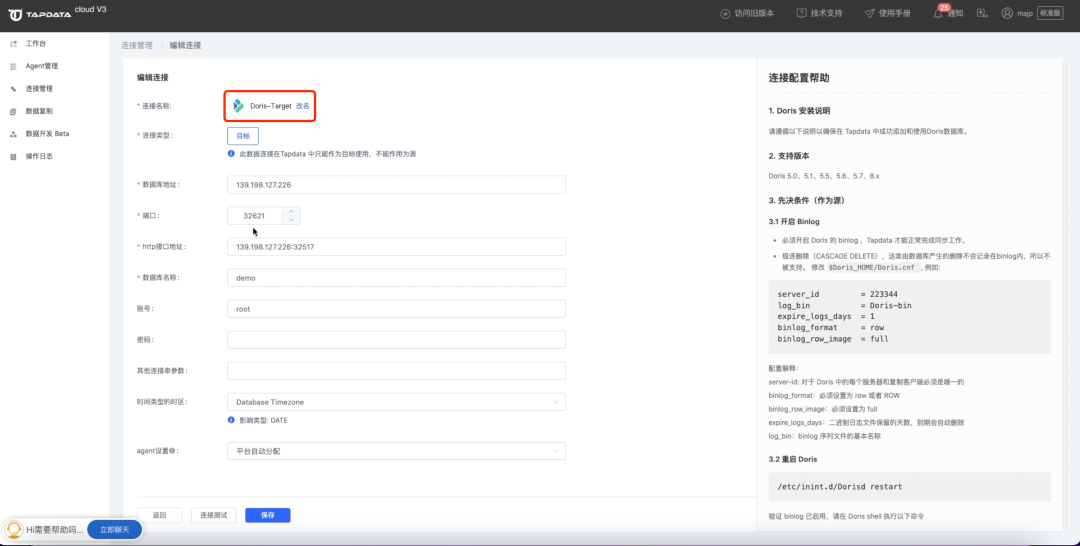
Task: Click the agent设置 help icon
Action: (172, 451)
